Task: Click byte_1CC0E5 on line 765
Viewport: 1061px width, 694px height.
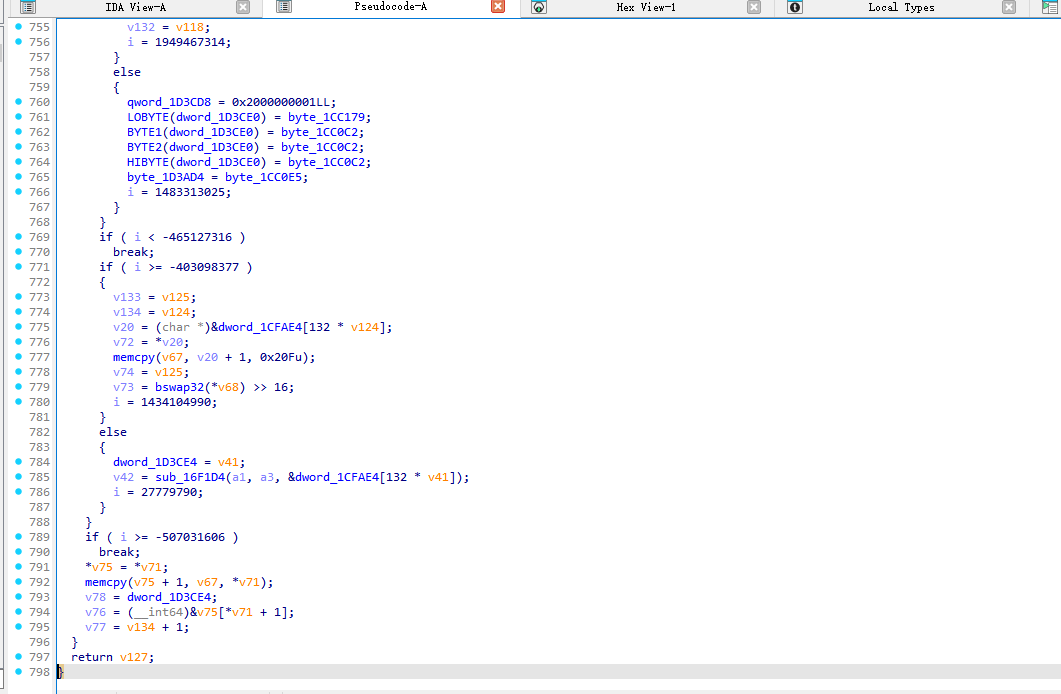Action: pos(263,177)
